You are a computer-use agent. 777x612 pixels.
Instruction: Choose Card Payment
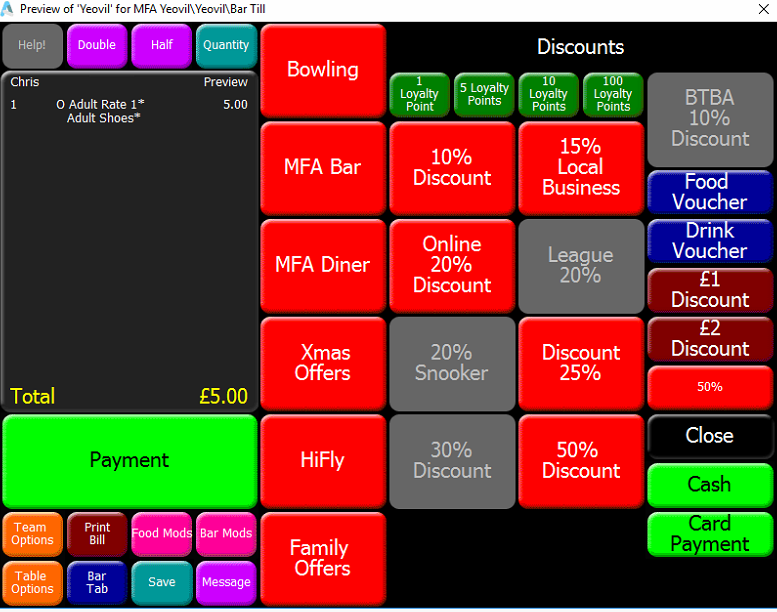click(710, 534)
